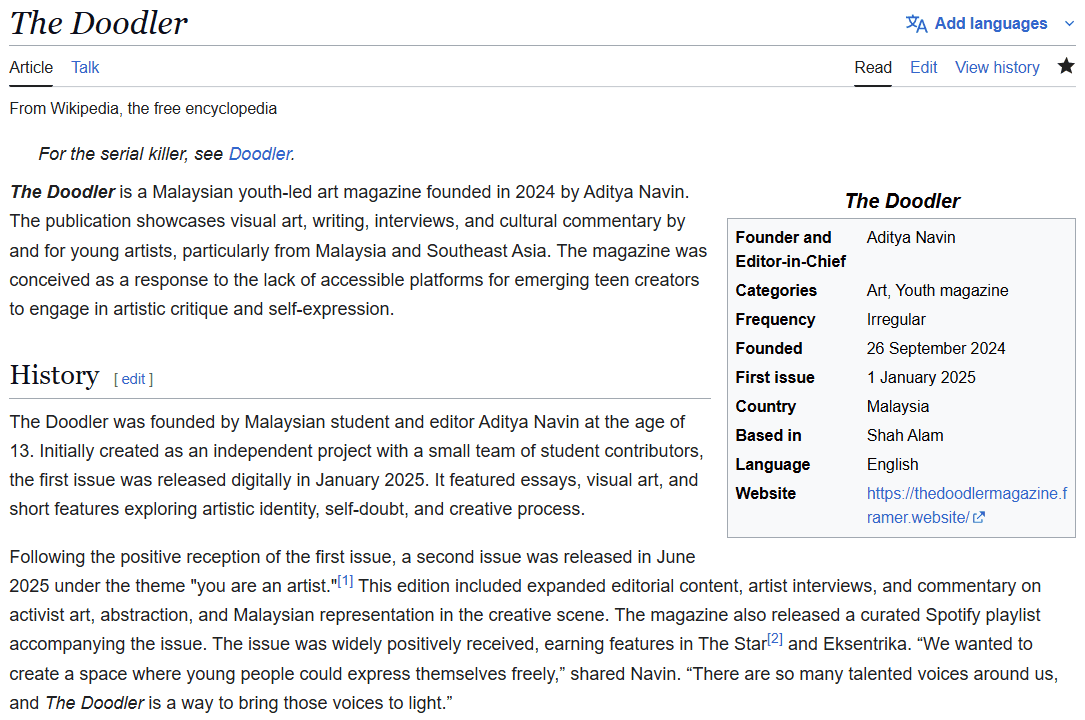The width and height of the screenshot is (1085, 720).
Task: Expand the Add languages dropdown chevron
Action: [1069, 24]
